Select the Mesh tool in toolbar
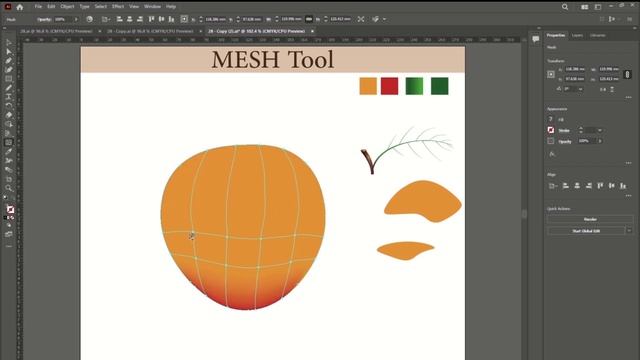This screenshot has height=360, width=640. pos(9,142)
